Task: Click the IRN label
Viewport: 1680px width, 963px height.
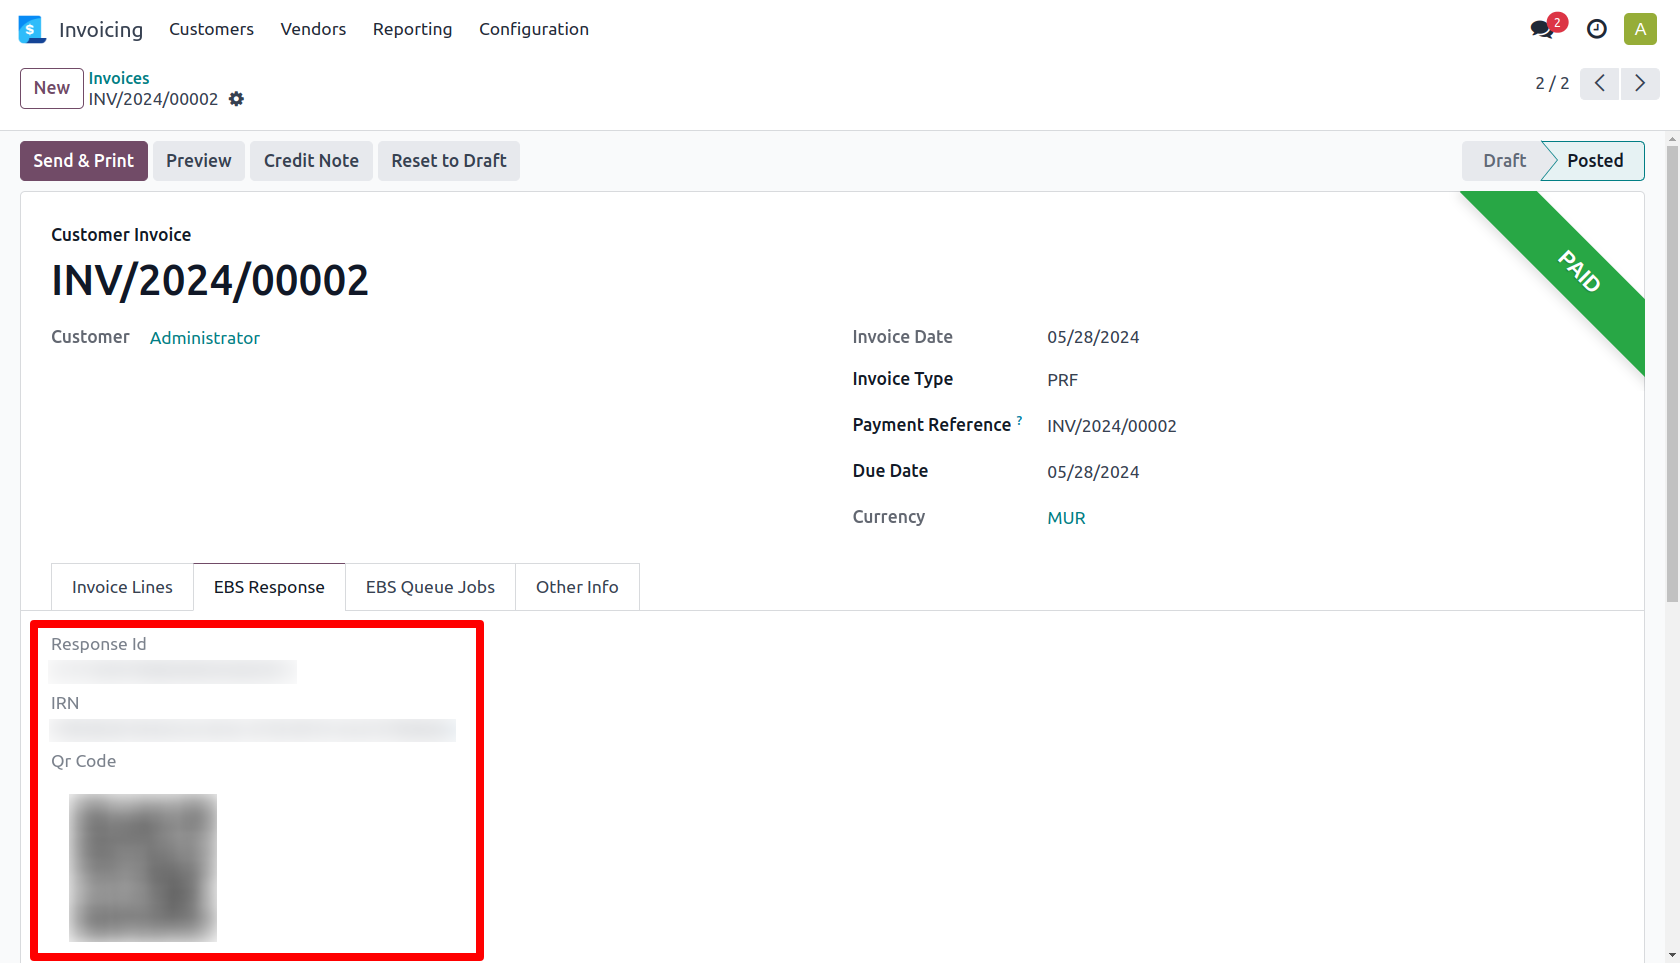Action: [65, 703]
